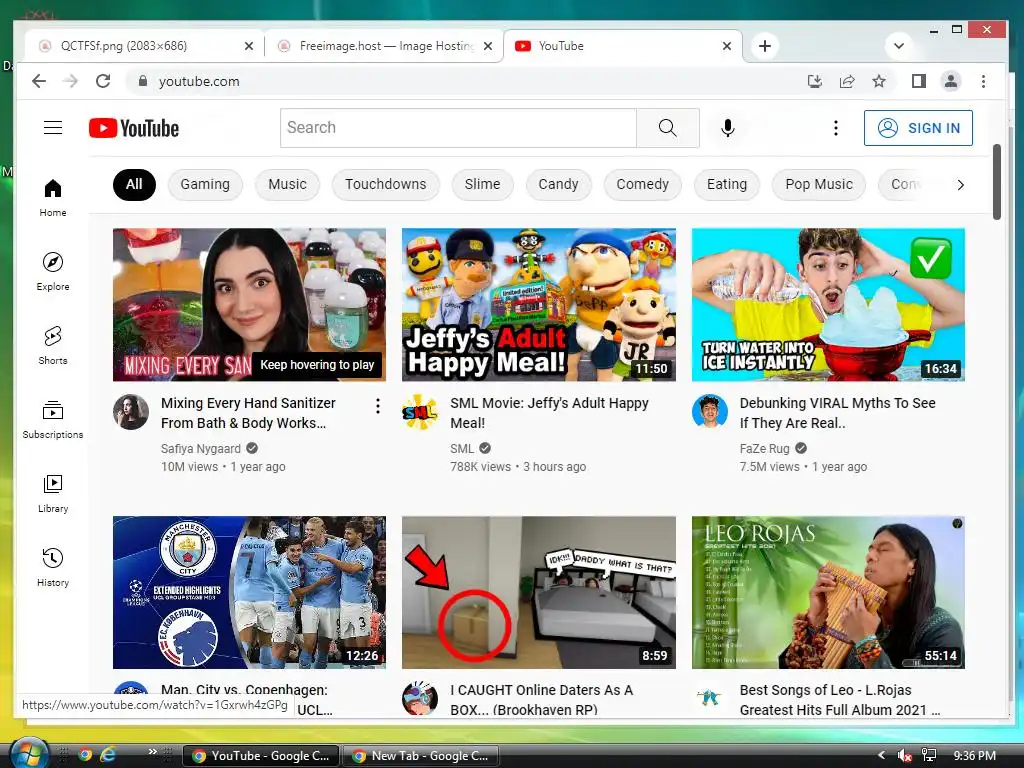Select the Eating filter chip
The image size is (1024, 768).
pos(727,184)
